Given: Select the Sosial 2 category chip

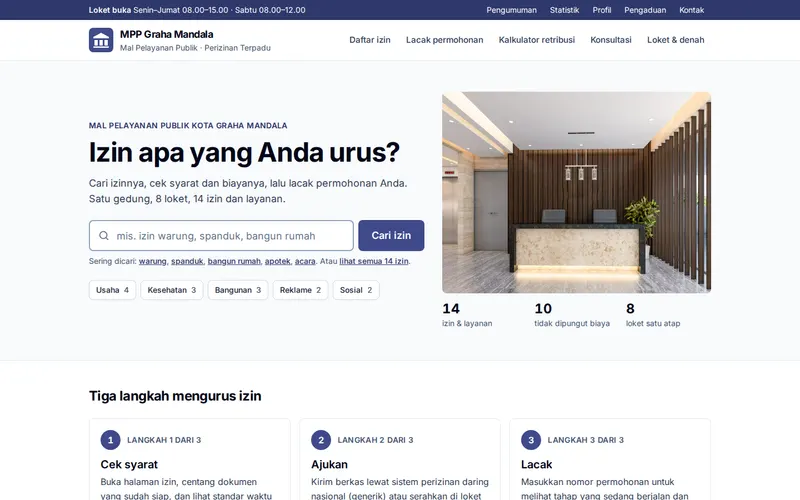Looking at the screenshot, I should pos(356,290).
